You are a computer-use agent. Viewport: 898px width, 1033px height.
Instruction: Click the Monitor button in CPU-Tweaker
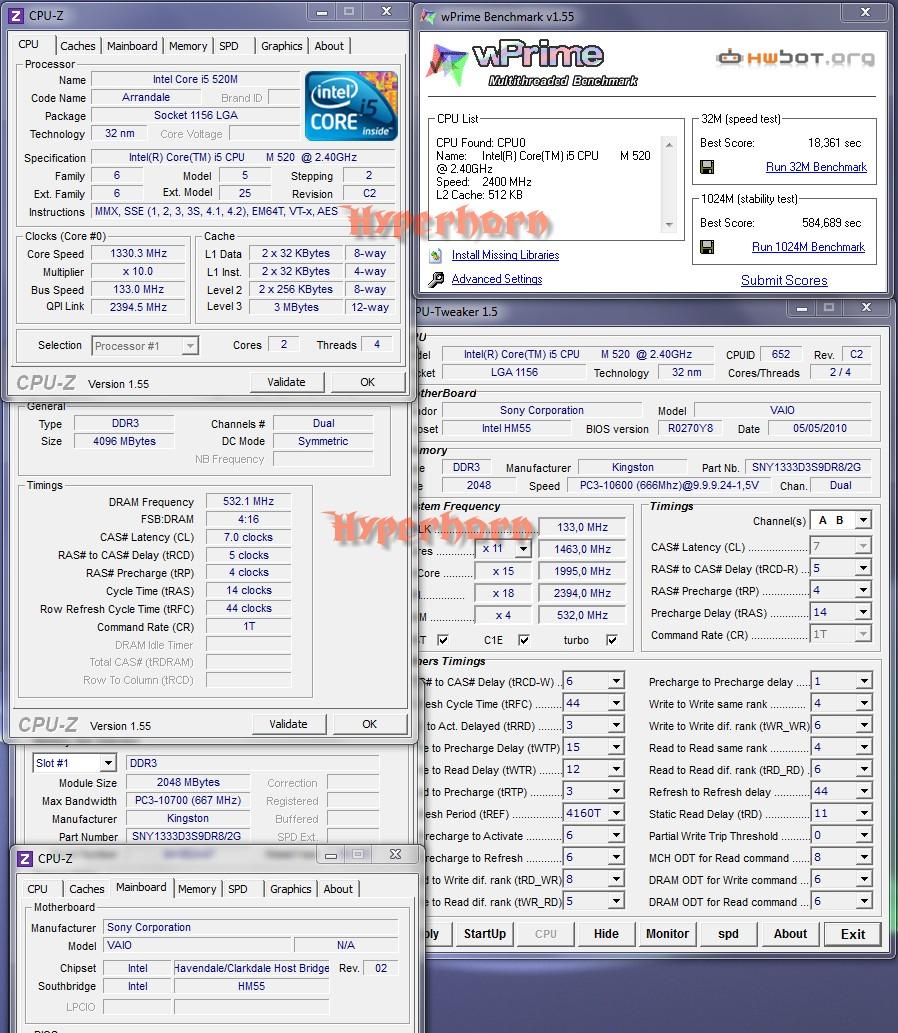coord(667,934)
